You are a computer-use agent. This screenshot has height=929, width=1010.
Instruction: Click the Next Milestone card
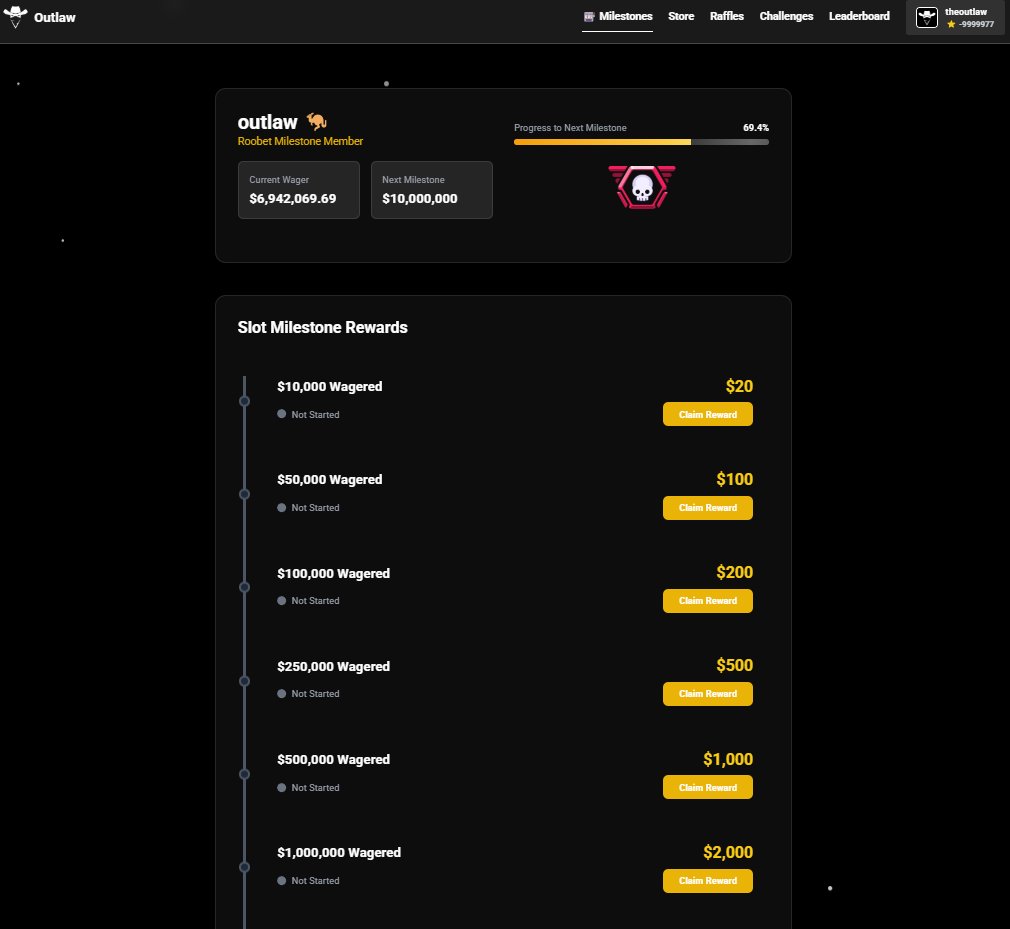coord(432,190)
